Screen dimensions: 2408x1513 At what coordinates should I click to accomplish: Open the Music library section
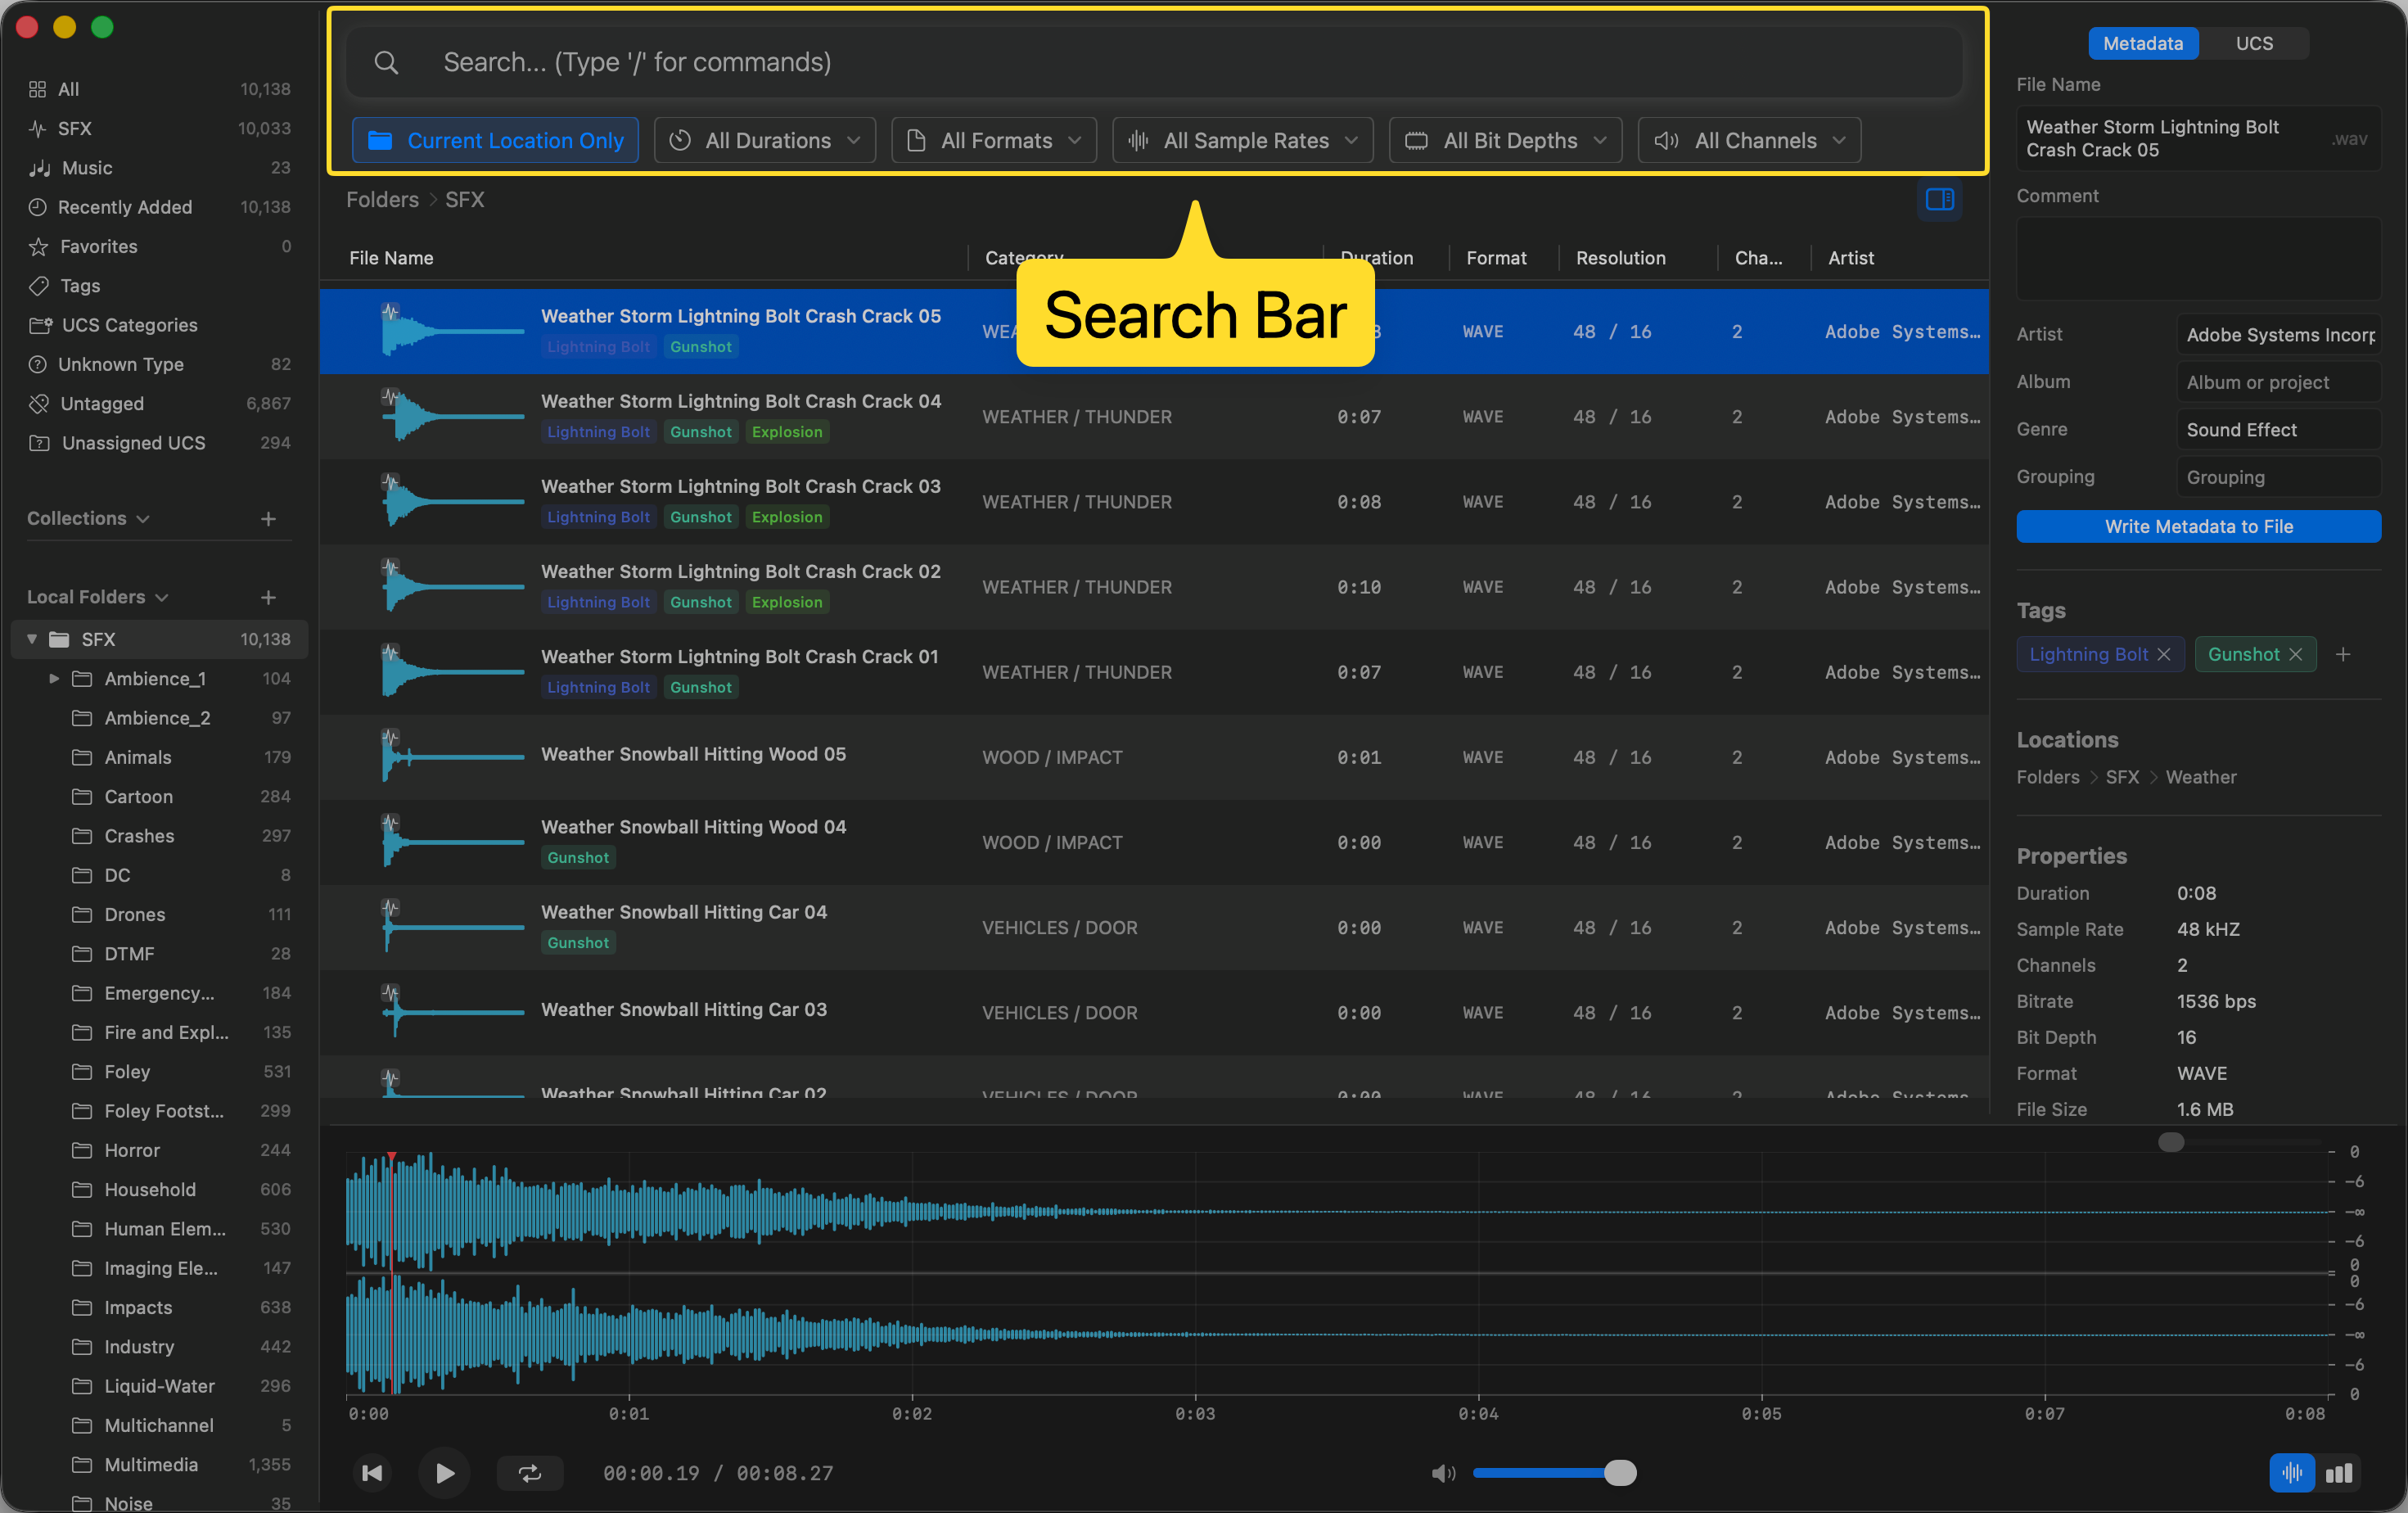[x=159, y=168]
